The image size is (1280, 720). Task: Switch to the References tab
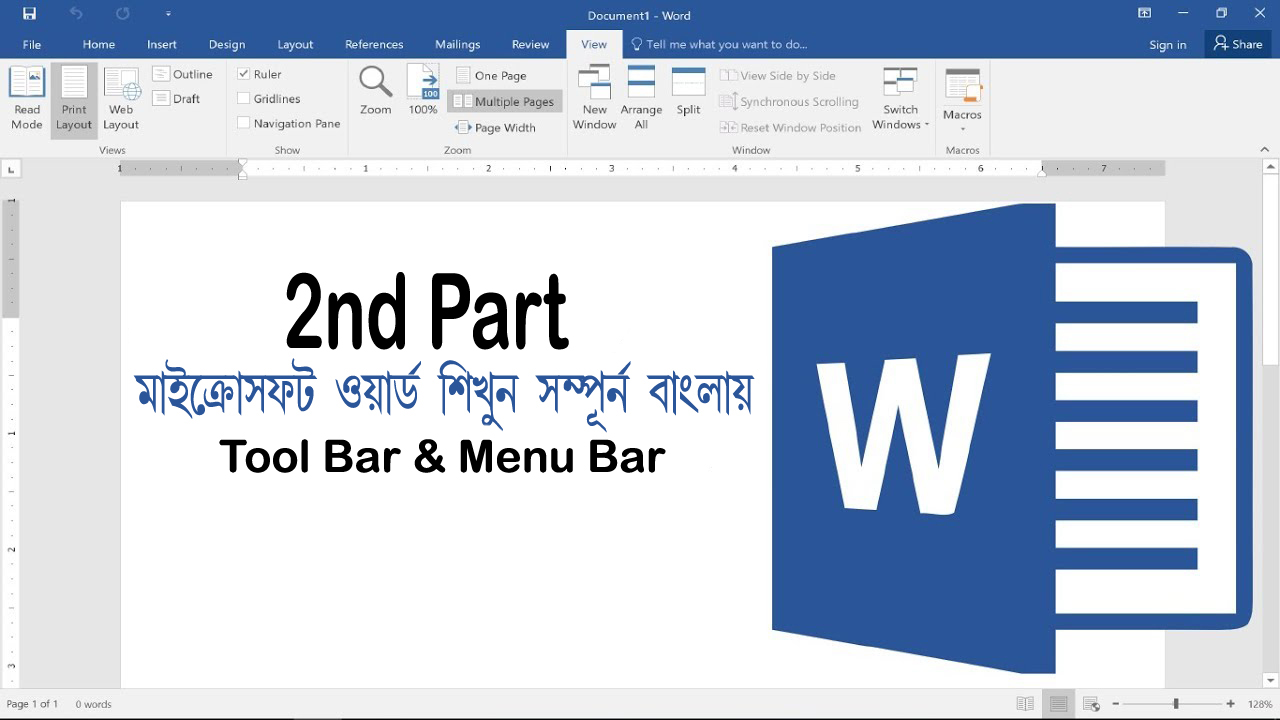tap(374, 44)
